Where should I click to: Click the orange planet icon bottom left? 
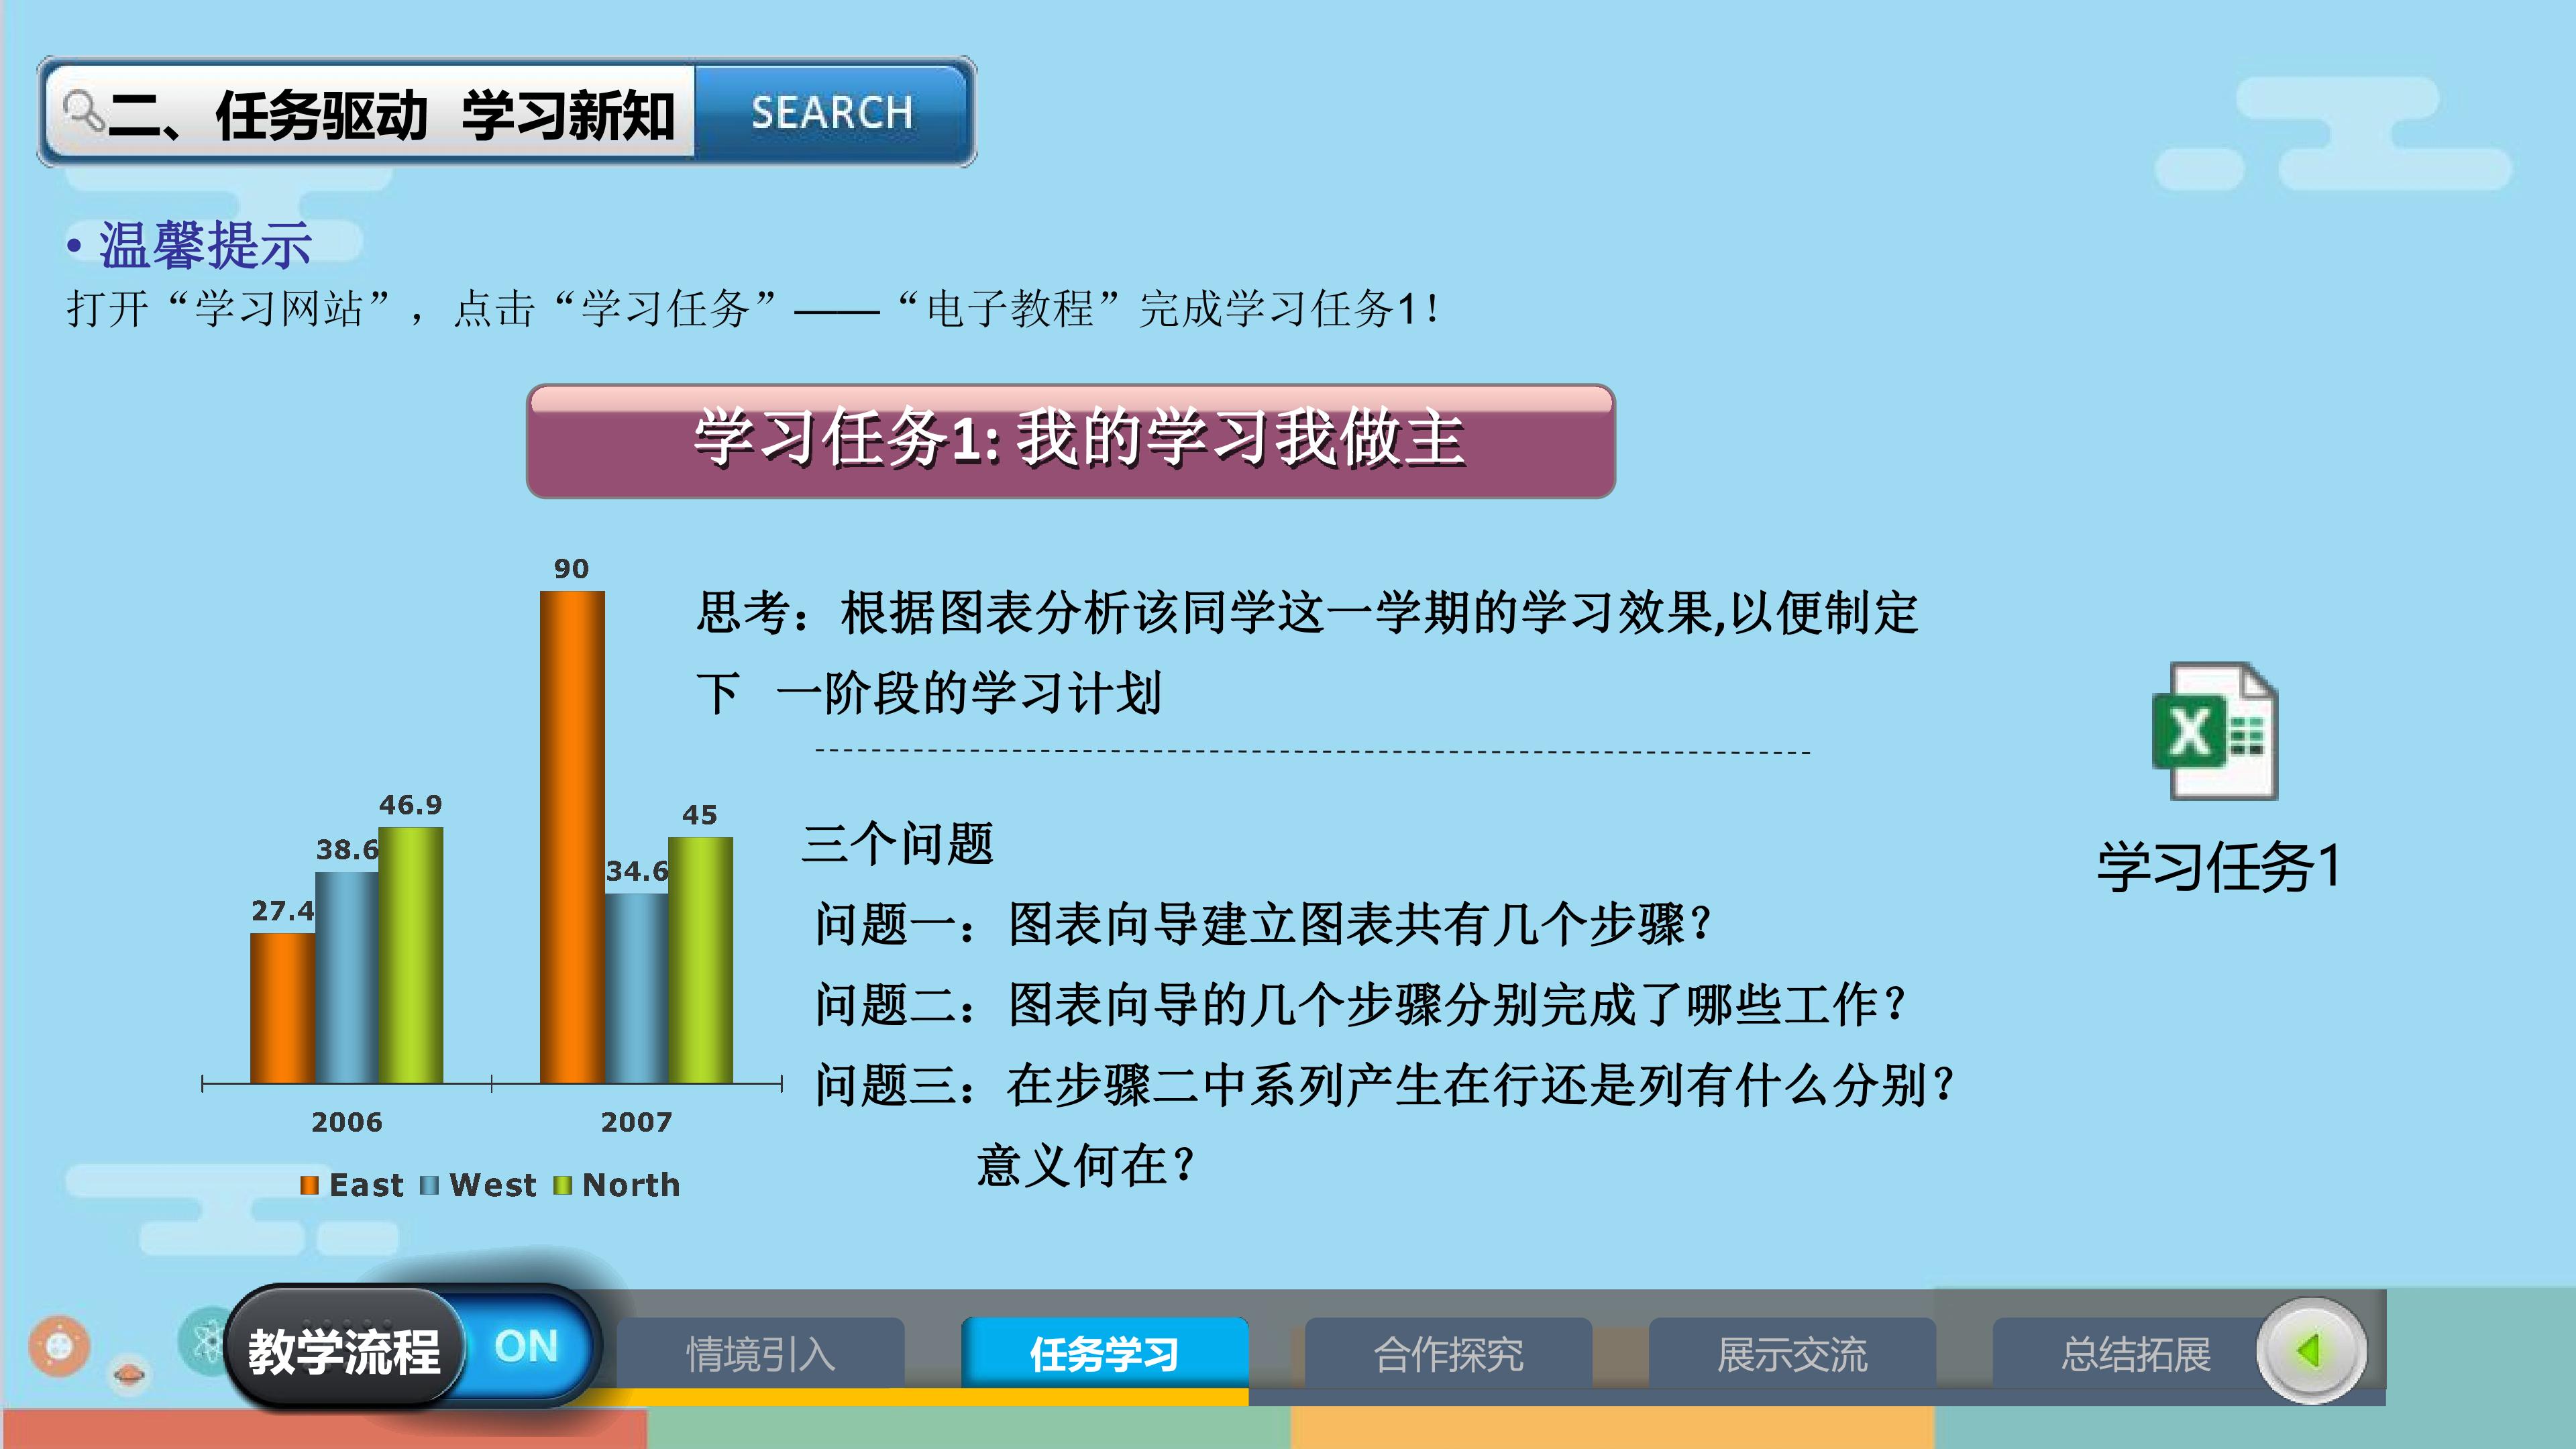[59, 1346]
